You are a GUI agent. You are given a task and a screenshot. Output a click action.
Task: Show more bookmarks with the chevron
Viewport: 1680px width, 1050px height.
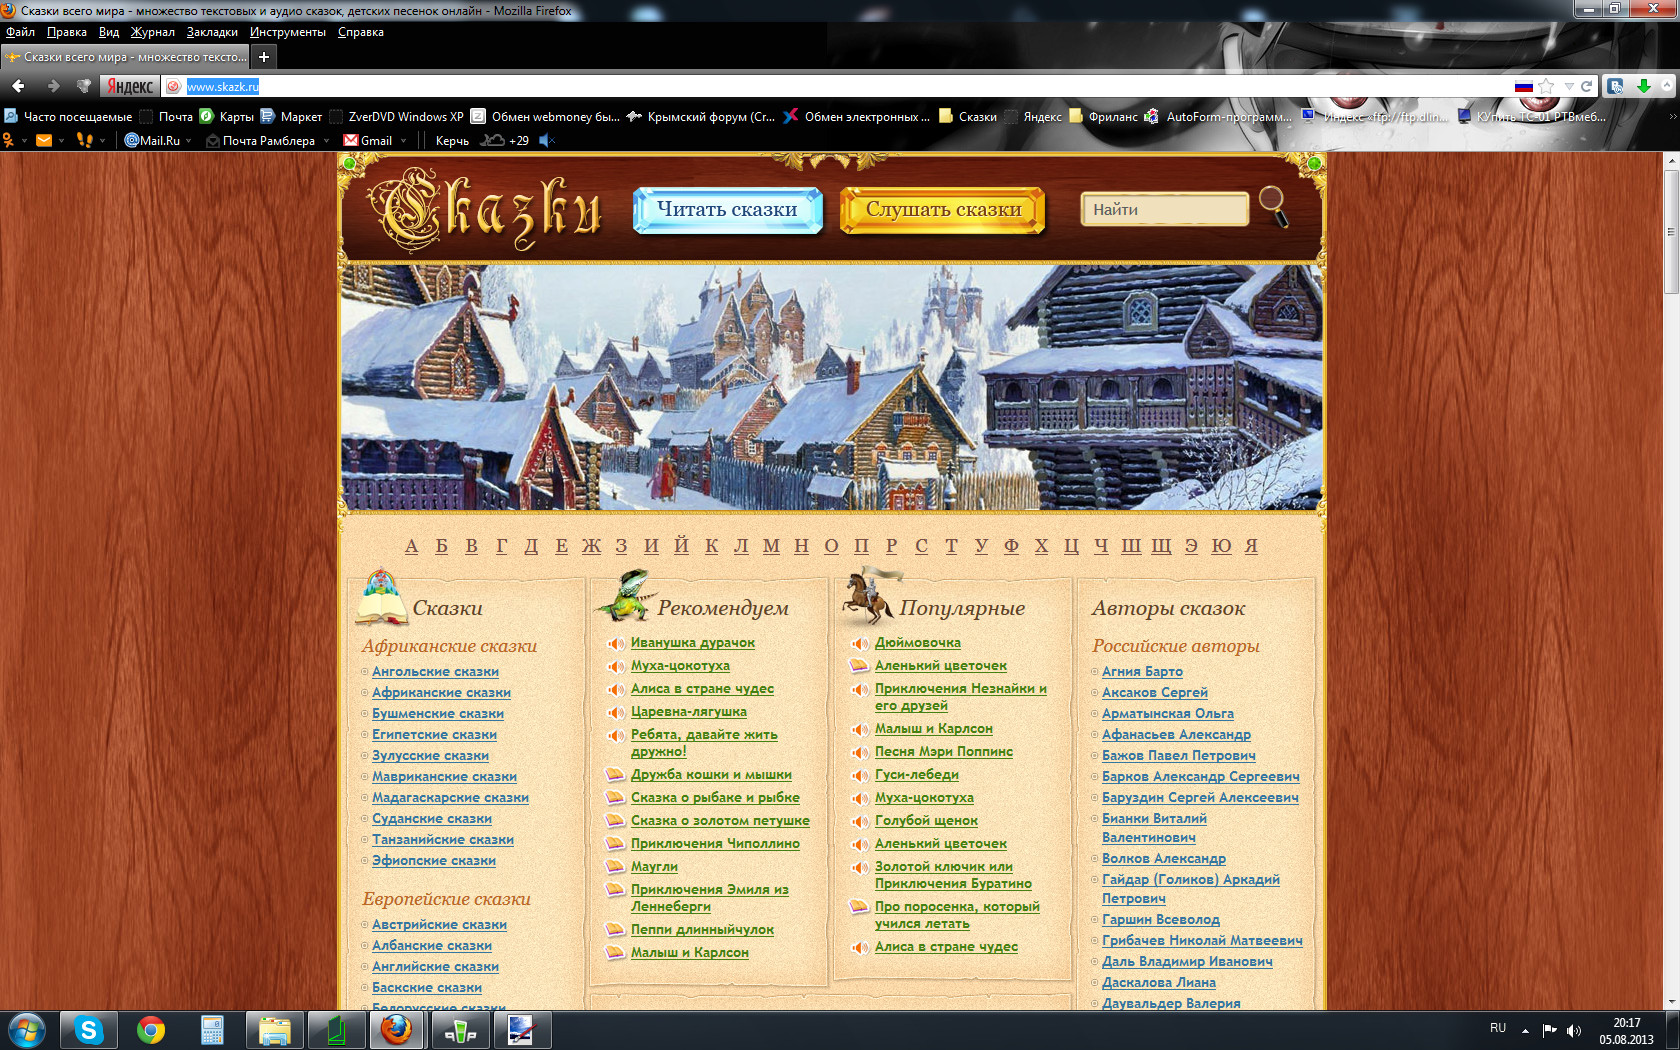(x=1671, y=117)
